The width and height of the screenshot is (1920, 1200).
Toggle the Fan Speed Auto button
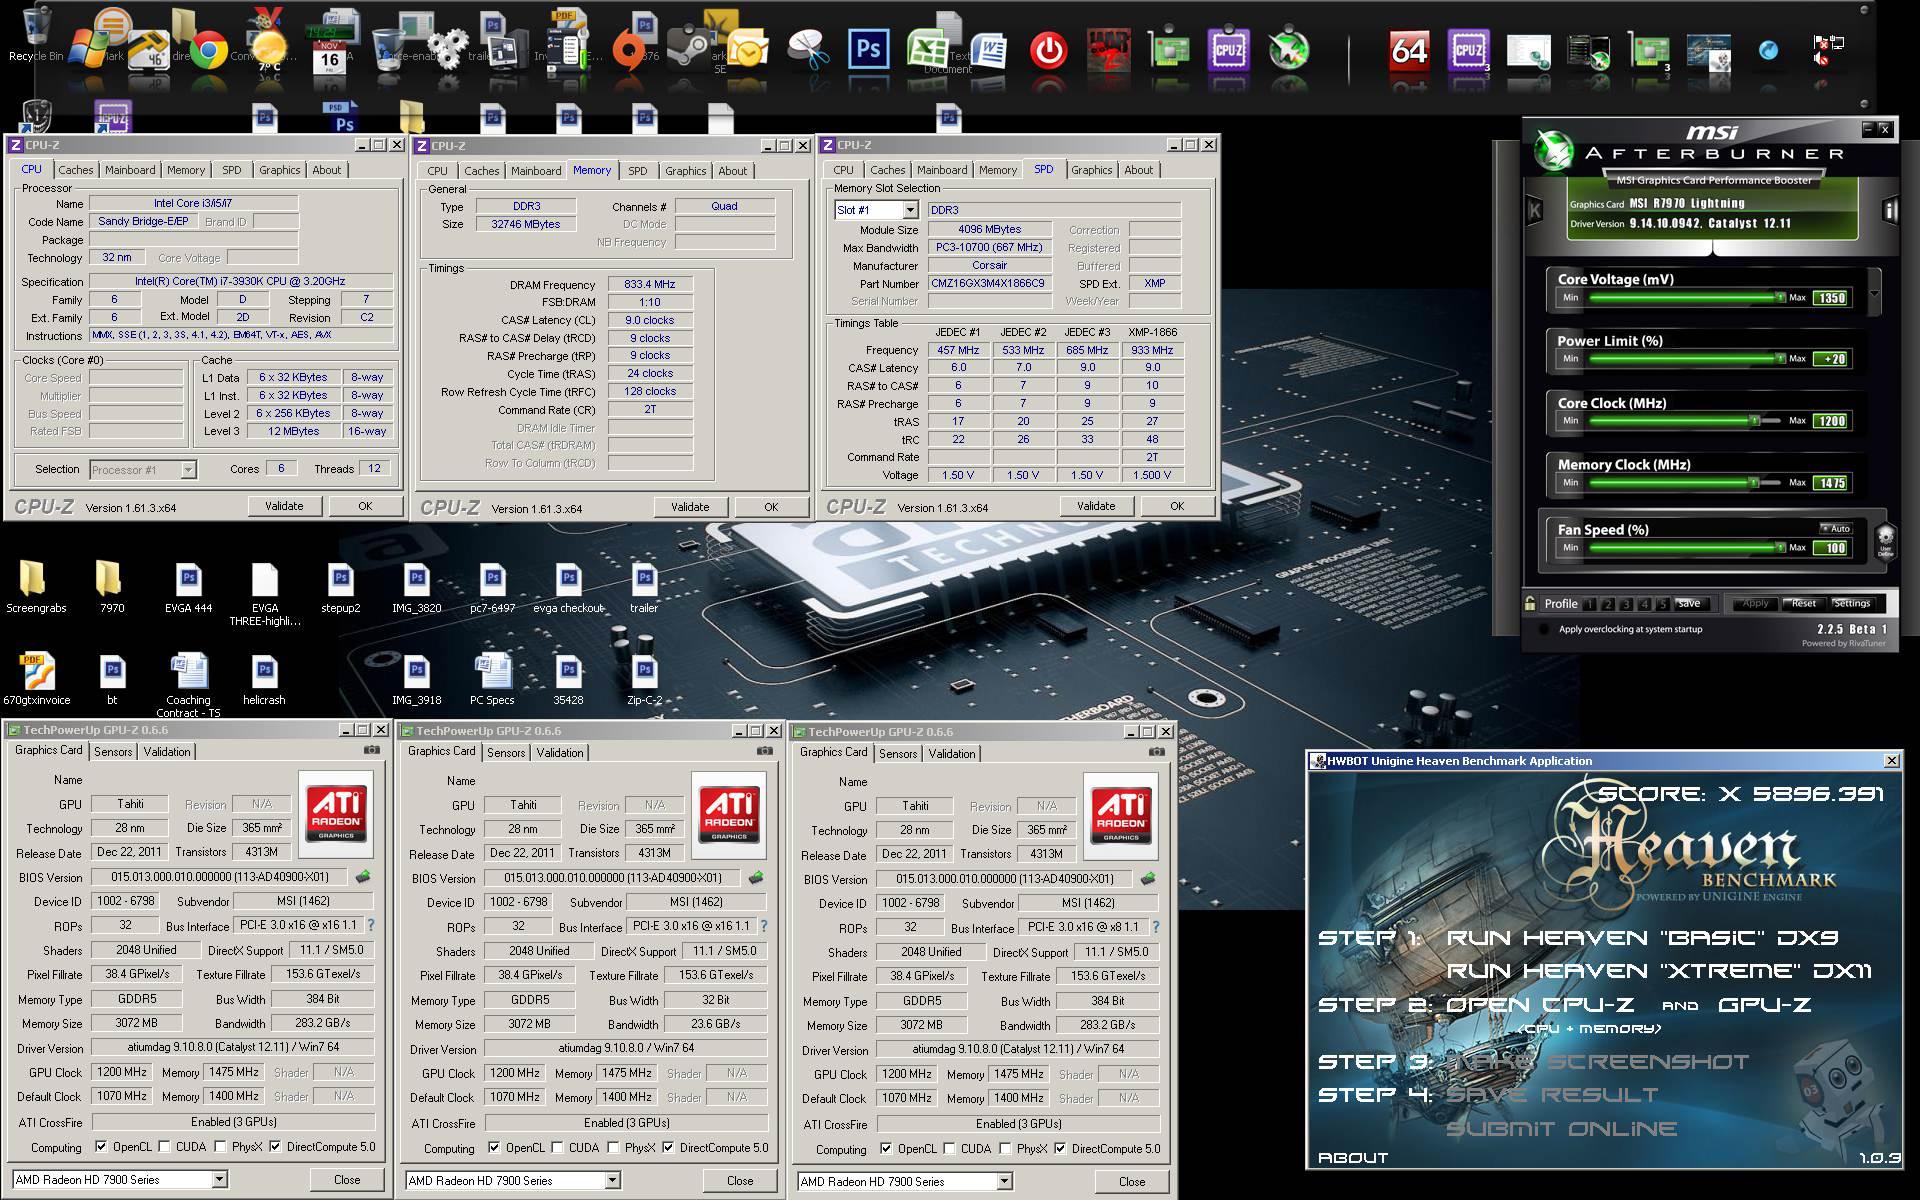[x=1836, y=528]
